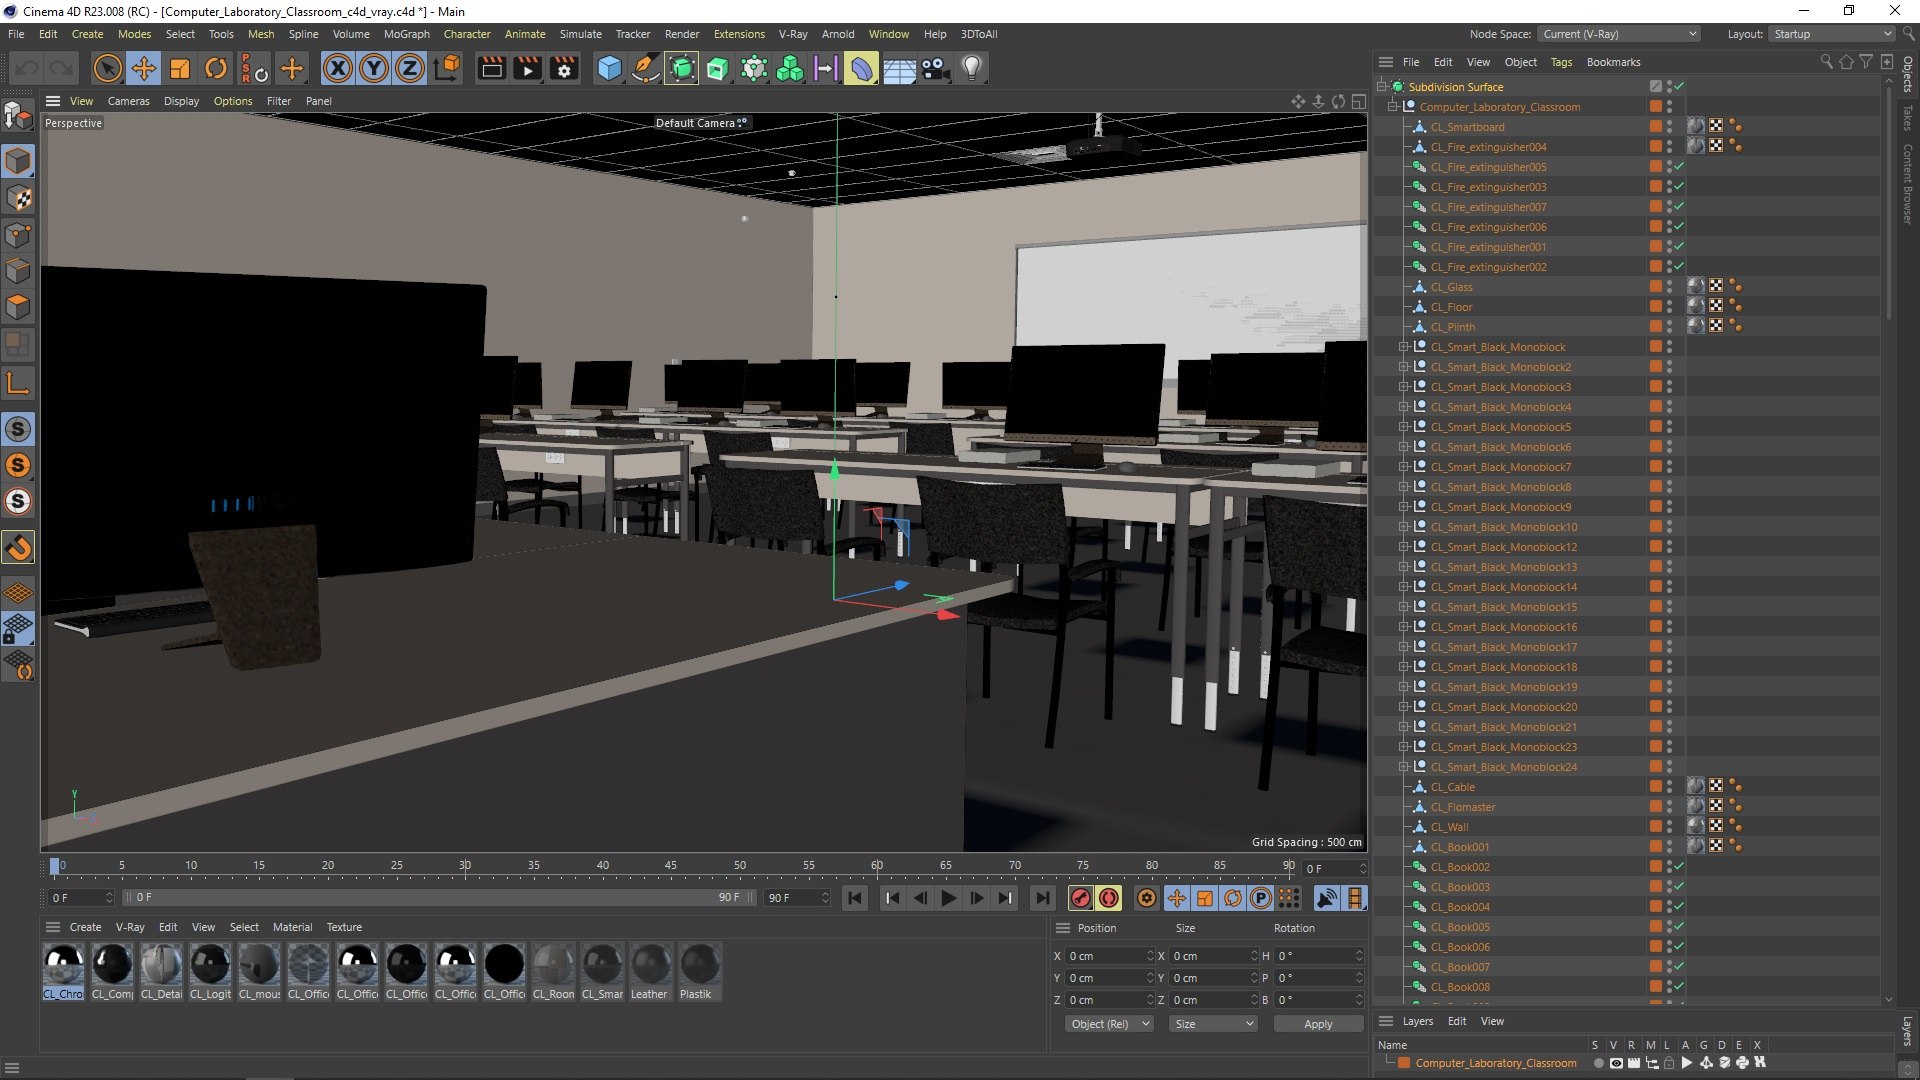The height and width of the screenshot is (1080, 1920).
Task: Open the MoGraph menu
Action: coord(406,34)
